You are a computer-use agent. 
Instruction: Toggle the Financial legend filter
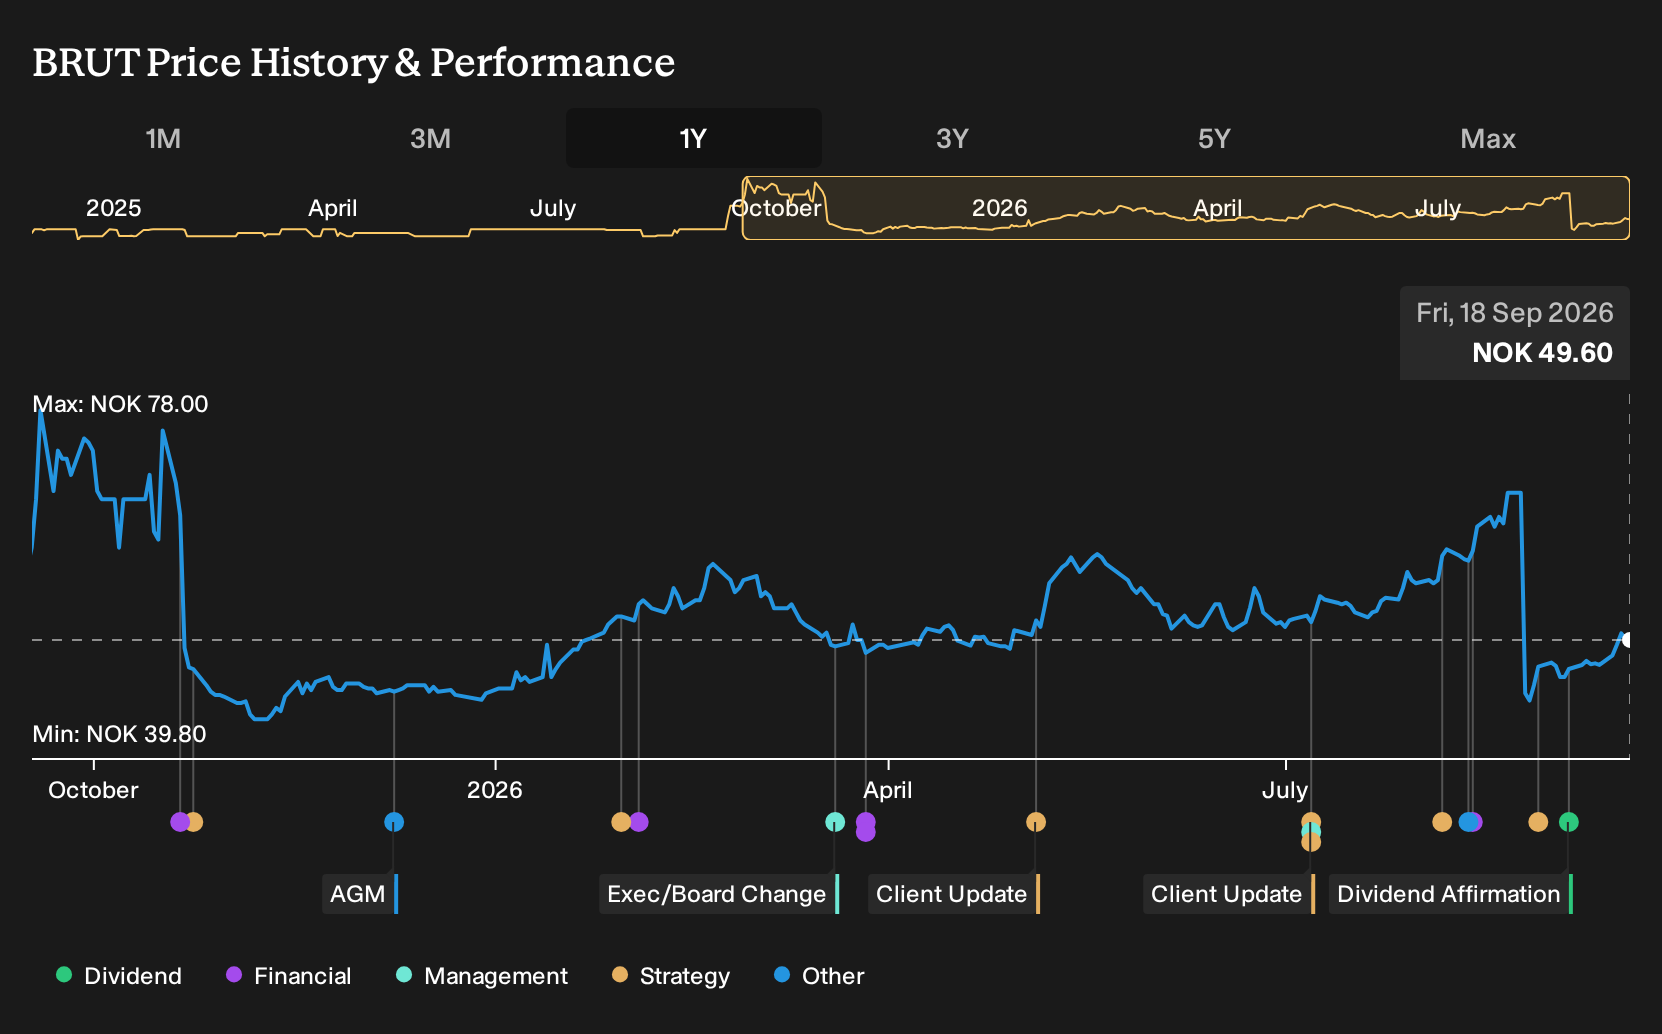point(288,976)
